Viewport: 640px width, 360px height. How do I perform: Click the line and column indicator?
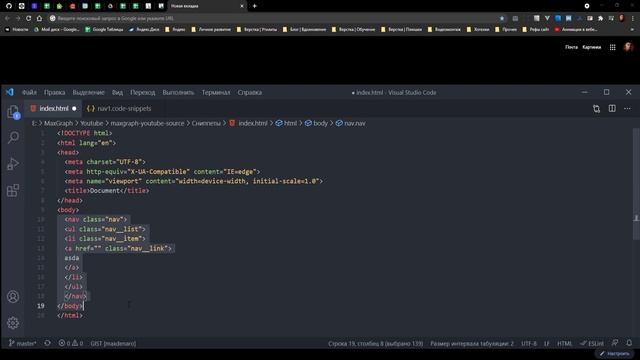pos(376,343)
